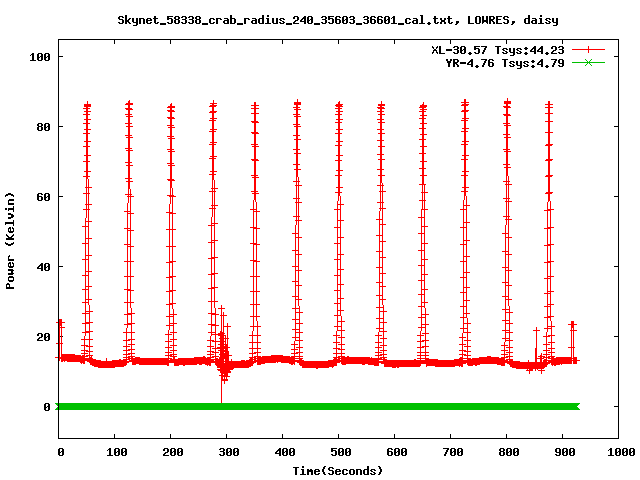Click the x-axis tick label 800
The width and height of the screenshot is (640, 480).
(509, 452)
